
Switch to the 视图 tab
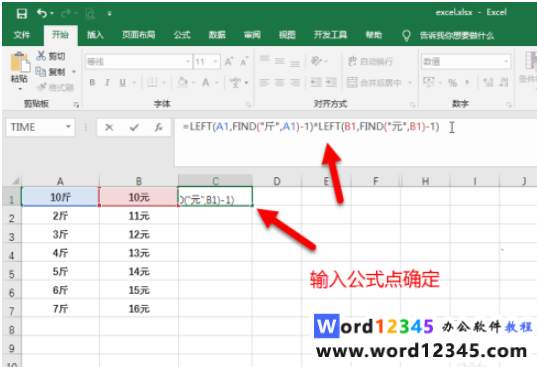287,35
